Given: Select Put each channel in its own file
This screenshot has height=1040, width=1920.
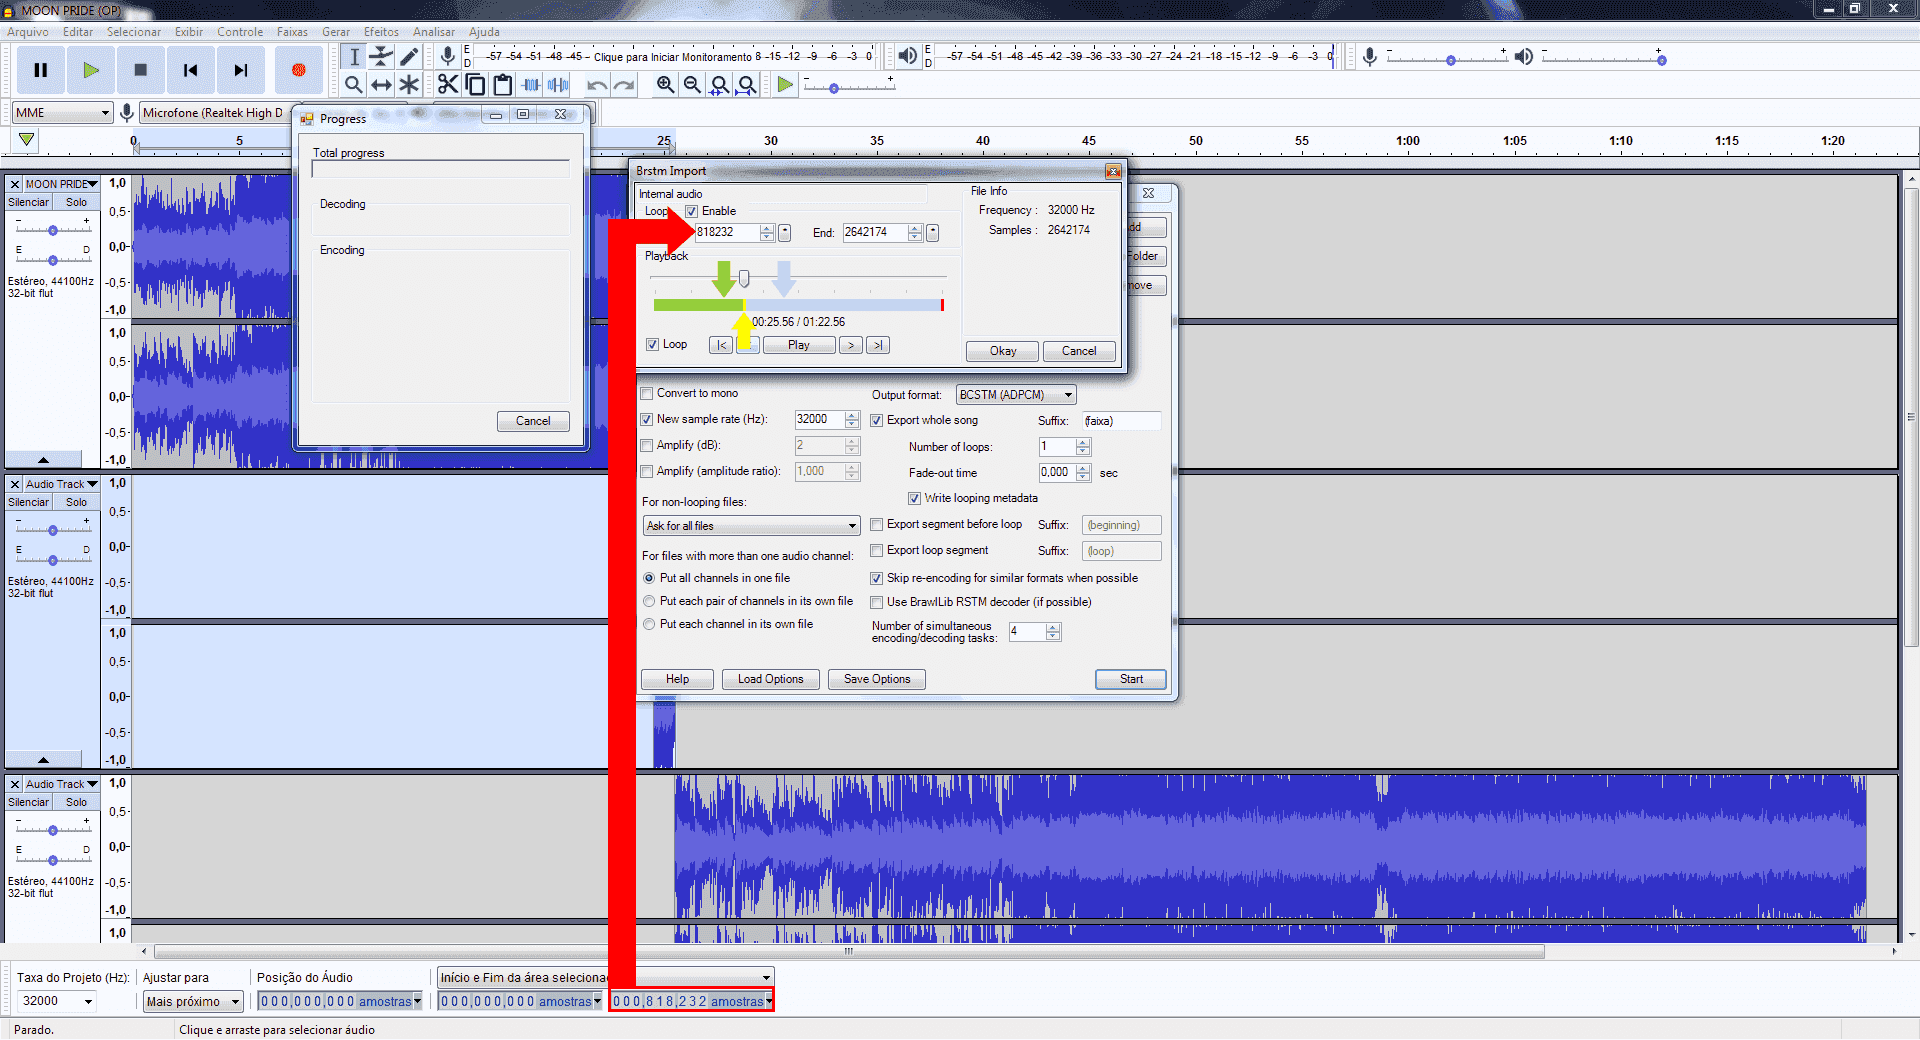Looking at the screenshot, I should 650,624.
